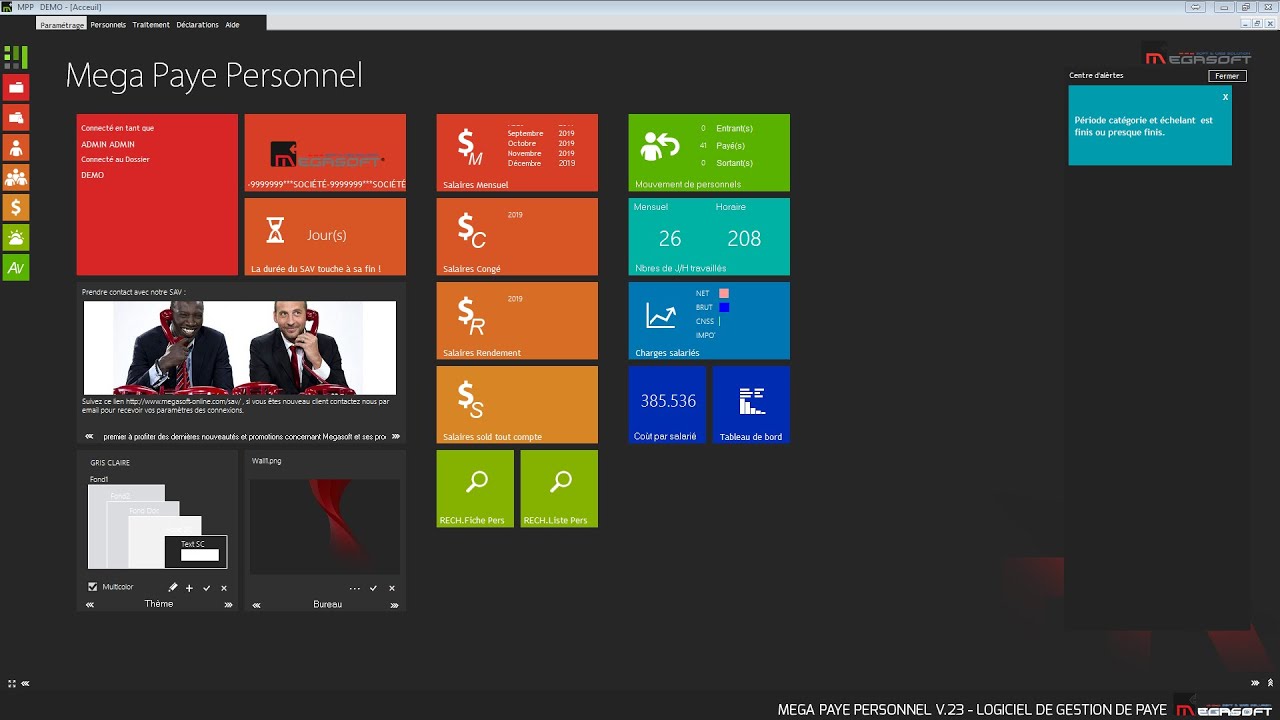Open the Nbres de J/H travaillés tile
1280x720 pixels.
709,236
